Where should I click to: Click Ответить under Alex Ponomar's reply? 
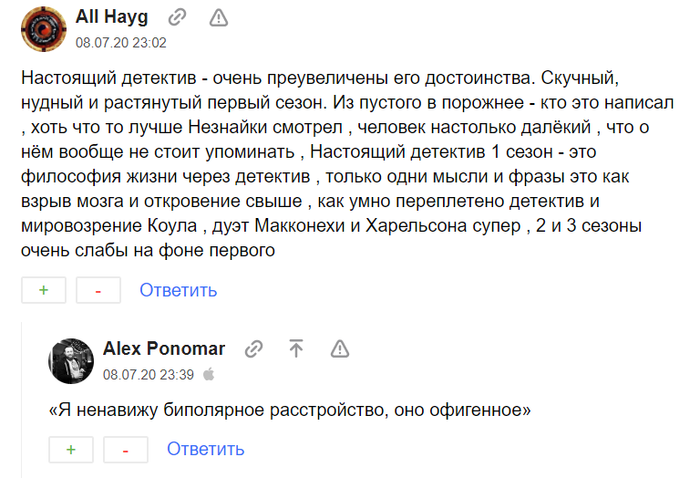206,448
